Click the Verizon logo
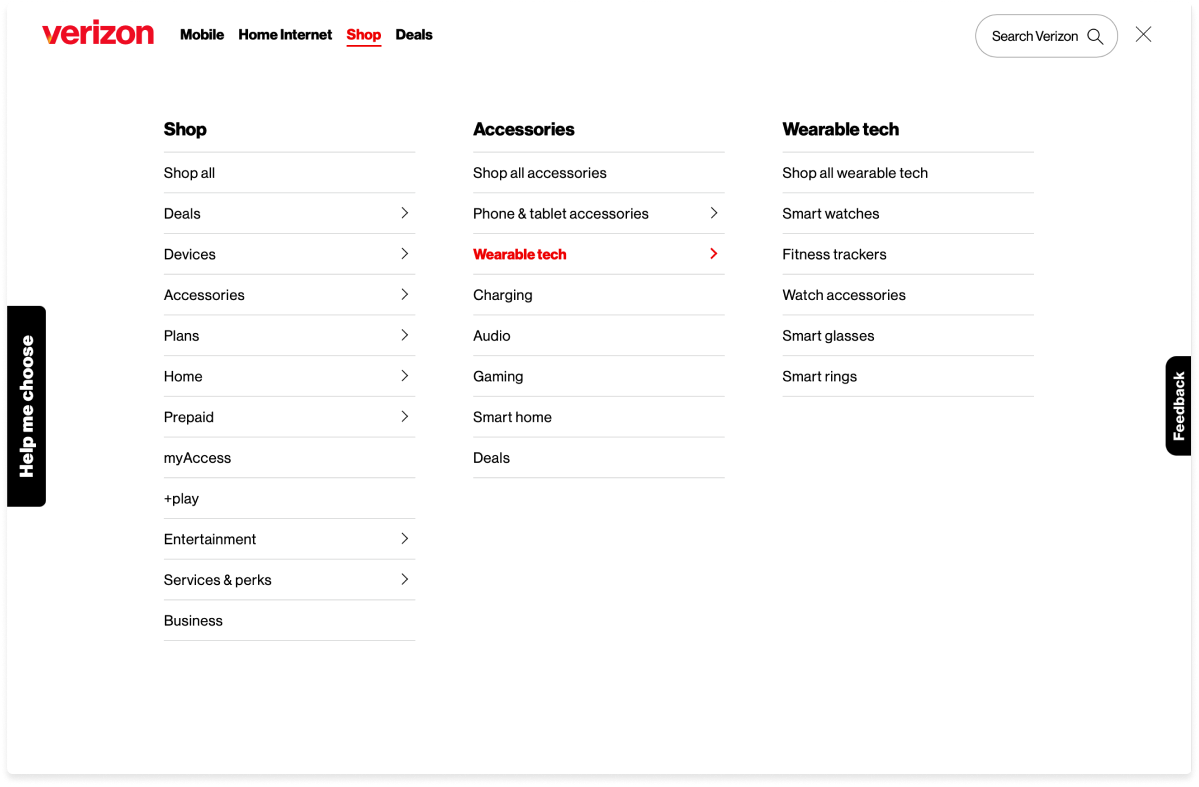Viewport: 1199px width, 787px height. coord(98,34)
